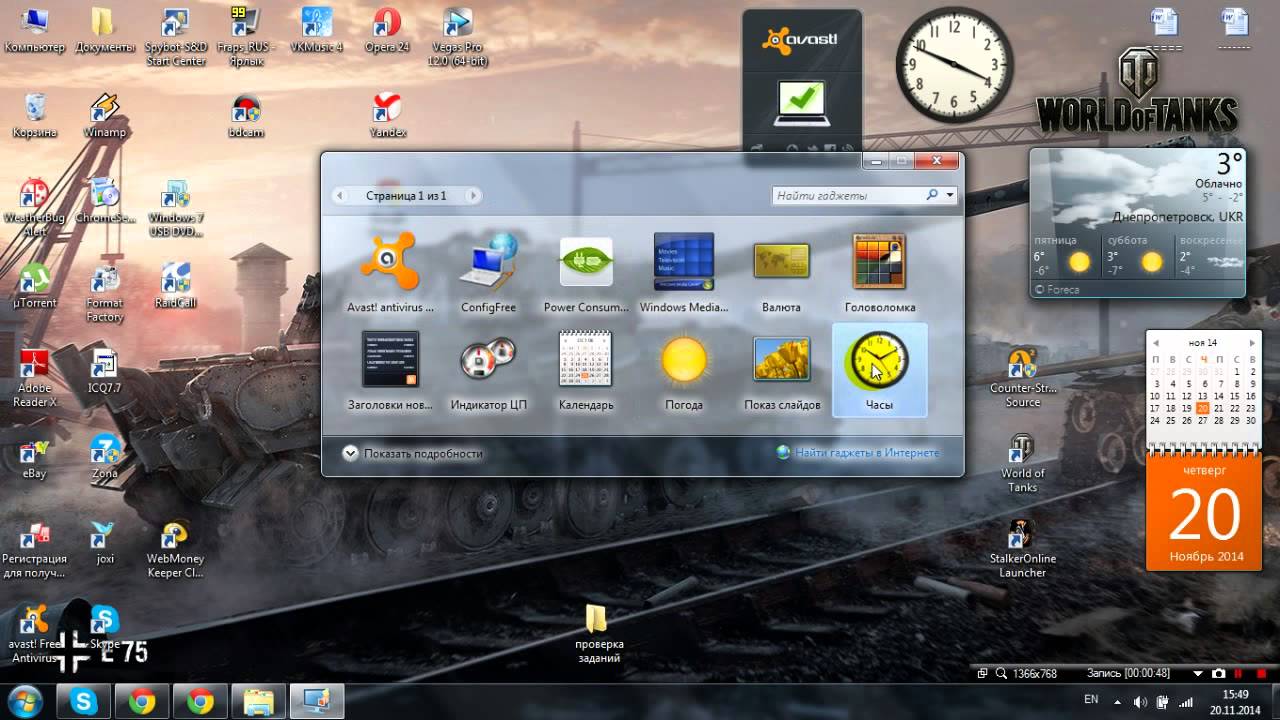Select the Индикатор ЦП gadget
1280x720 pixels.
point(488,371)
